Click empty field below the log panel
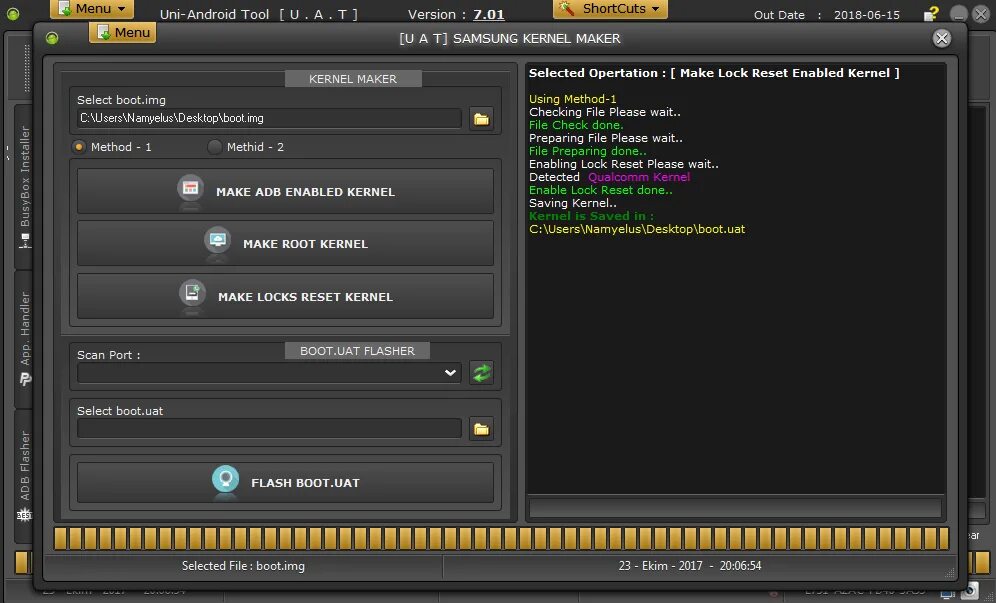The image size is (996, 603). coord(736,508)
